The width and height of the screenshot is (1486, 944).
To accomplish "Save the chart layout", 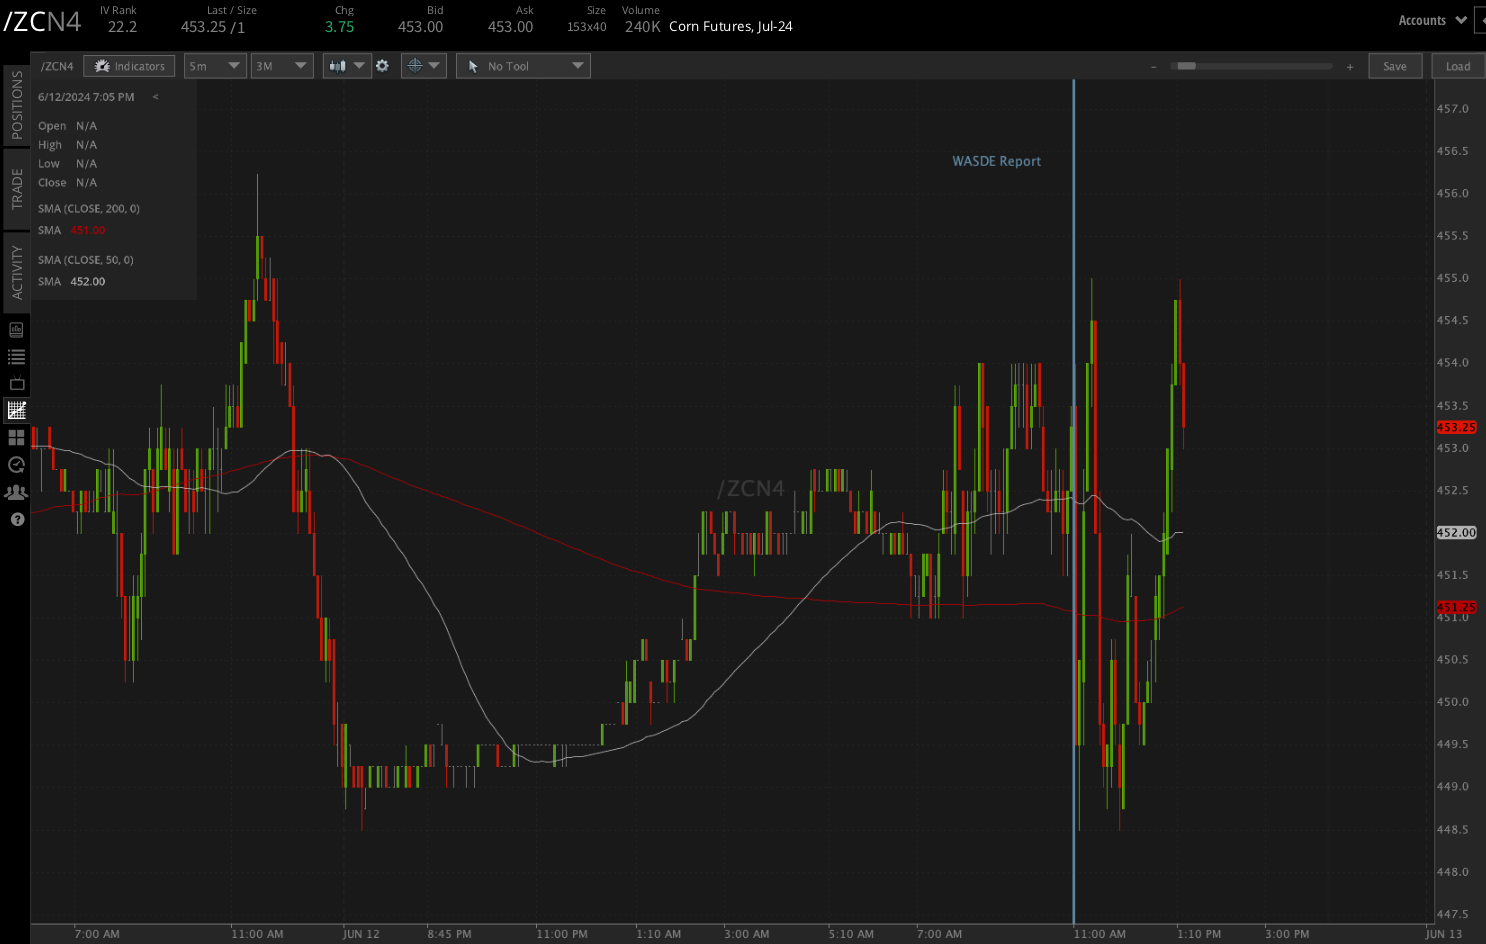I will 1395,66.
